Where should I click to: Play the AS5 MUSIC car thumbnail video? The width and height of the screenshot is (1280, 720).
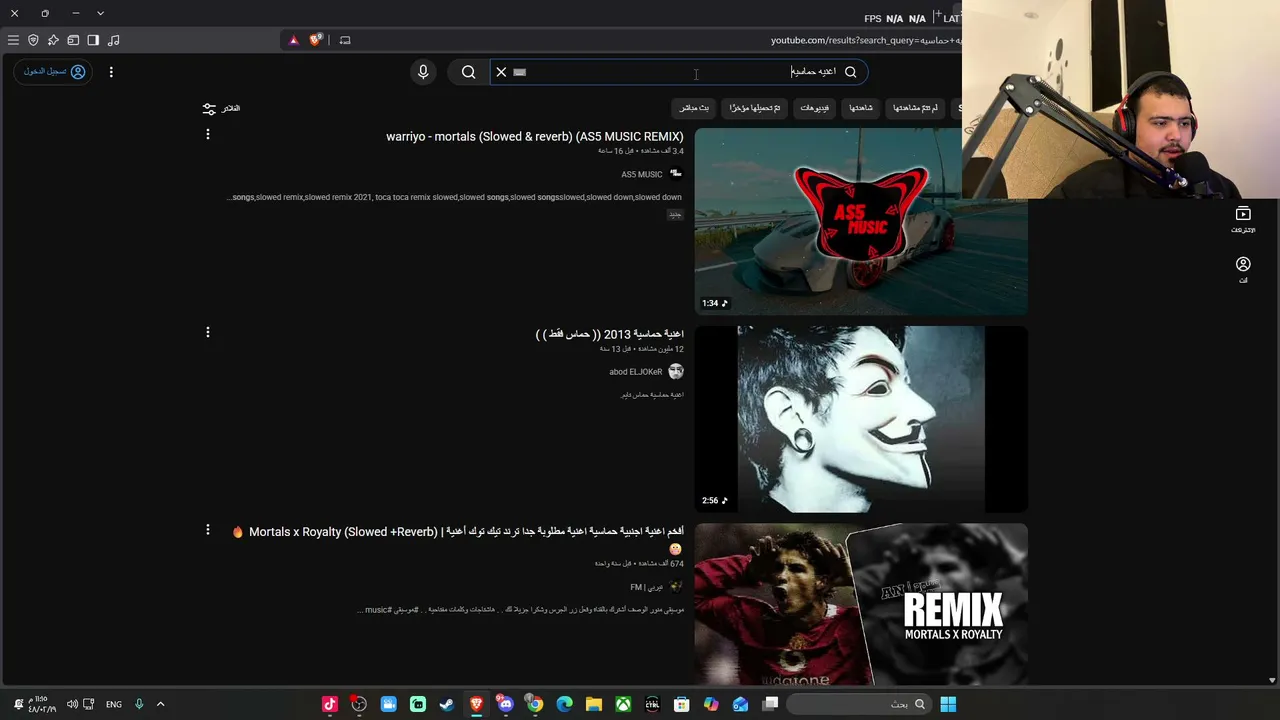coord(861,222)
